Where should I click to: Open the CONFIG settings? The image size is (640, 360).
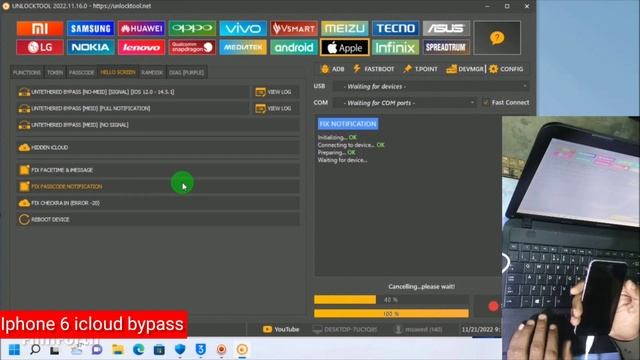point(506,69)
